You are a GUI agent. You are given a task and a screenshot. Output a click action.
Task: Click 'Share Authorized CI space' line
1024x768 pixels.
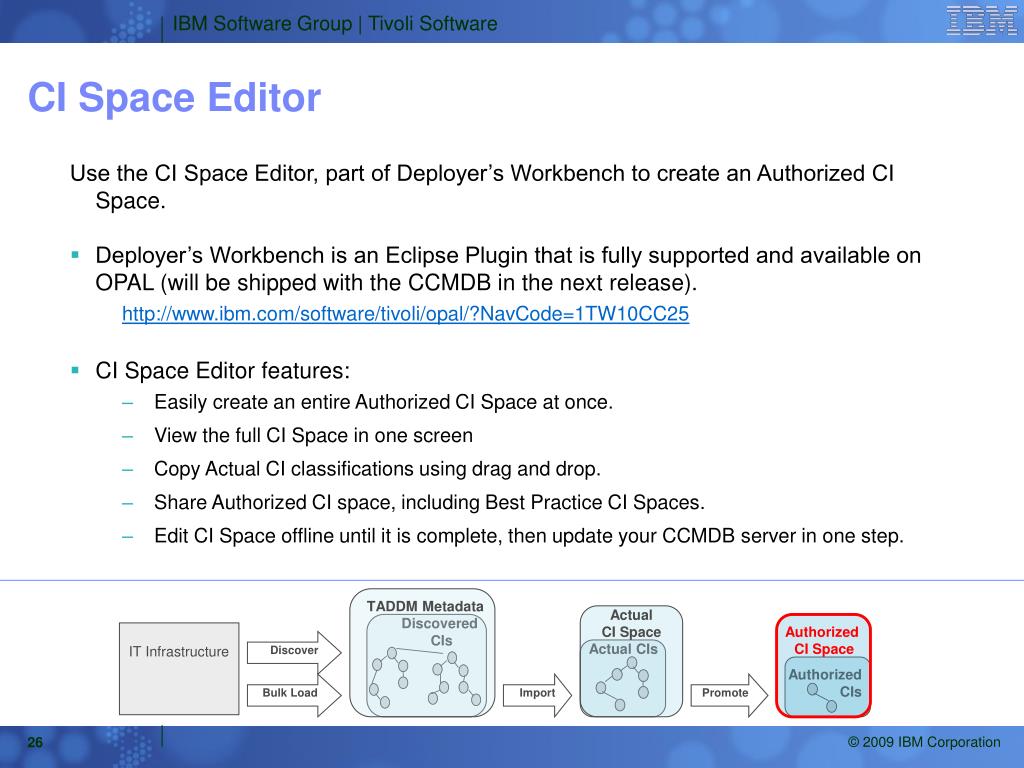429,502
